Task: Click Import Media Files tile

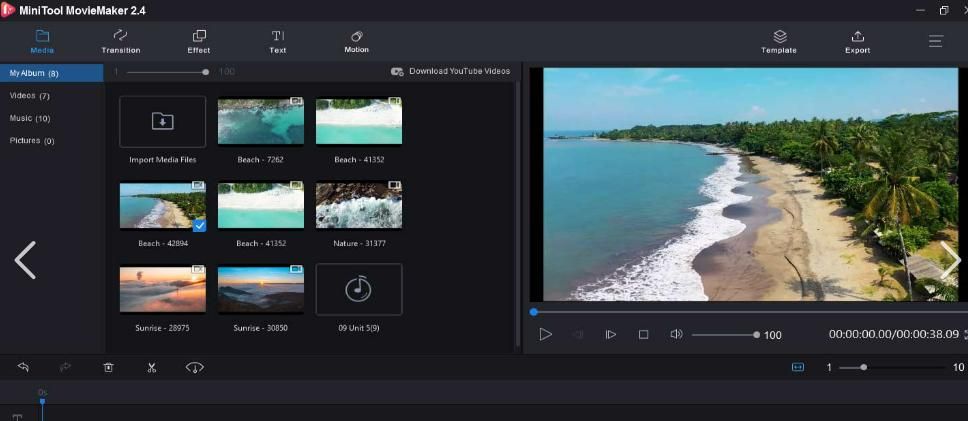Action: [162, 122]
